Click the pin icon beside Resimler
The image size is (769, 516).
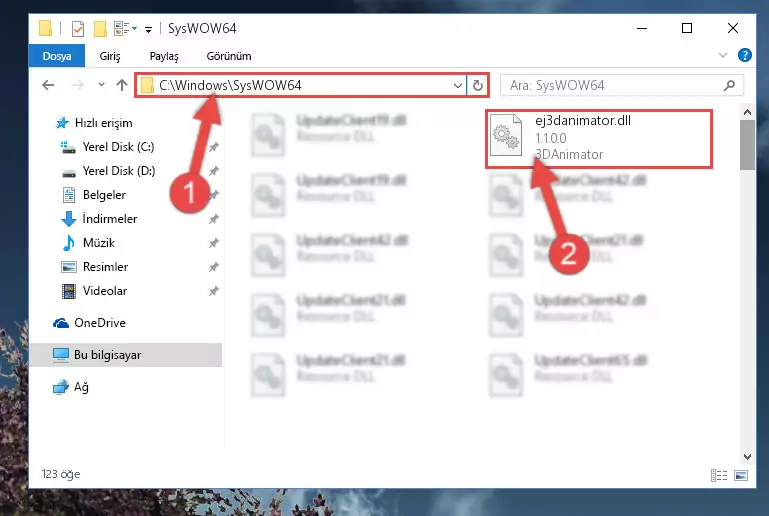[214, 267]
